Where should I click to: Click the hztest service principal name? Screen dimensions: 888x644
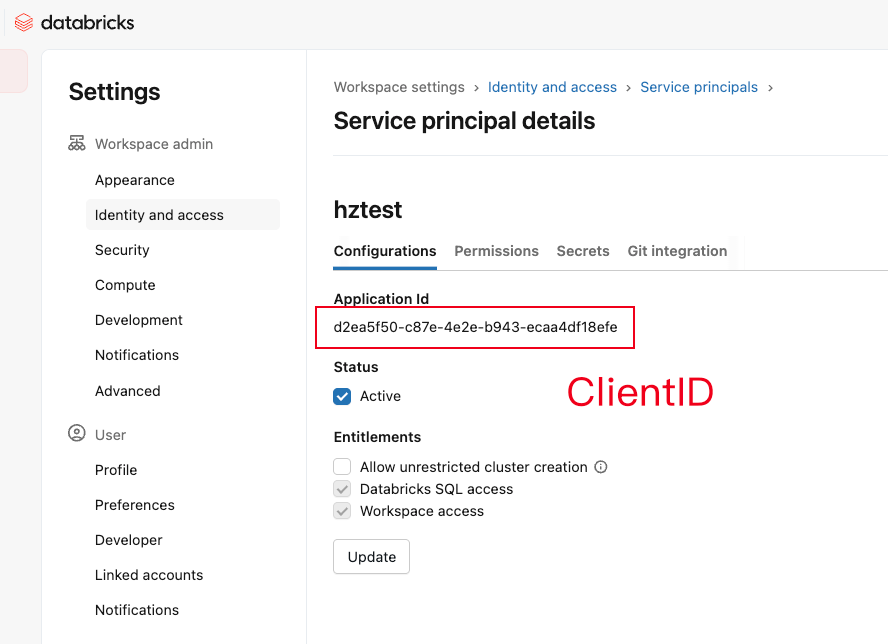coord(368,210)
